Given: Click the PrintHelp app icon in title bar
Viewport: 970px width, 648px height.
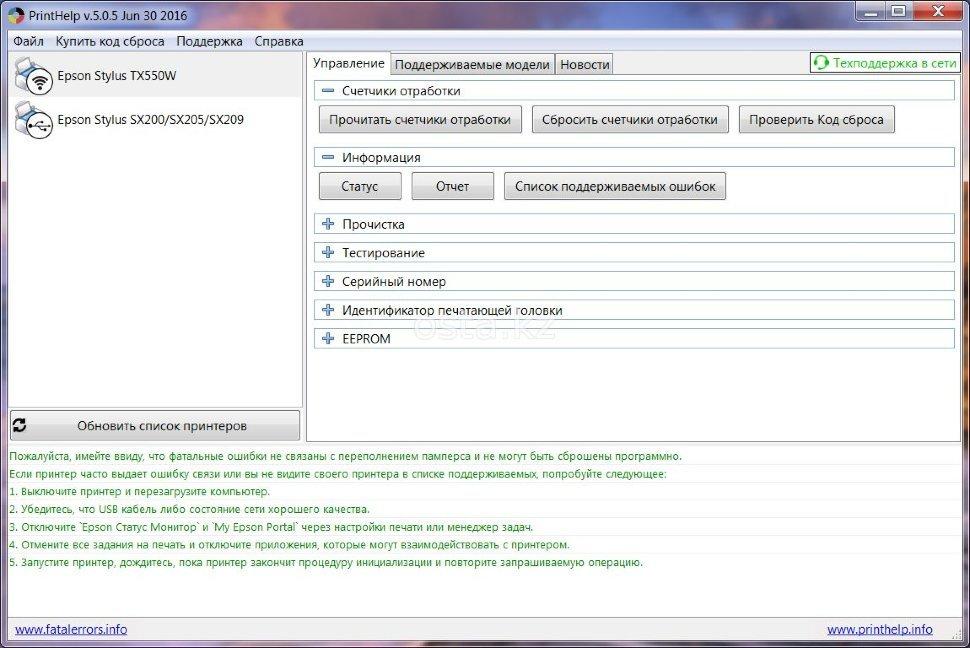Looking at the screenshot, I should (15, 16).
